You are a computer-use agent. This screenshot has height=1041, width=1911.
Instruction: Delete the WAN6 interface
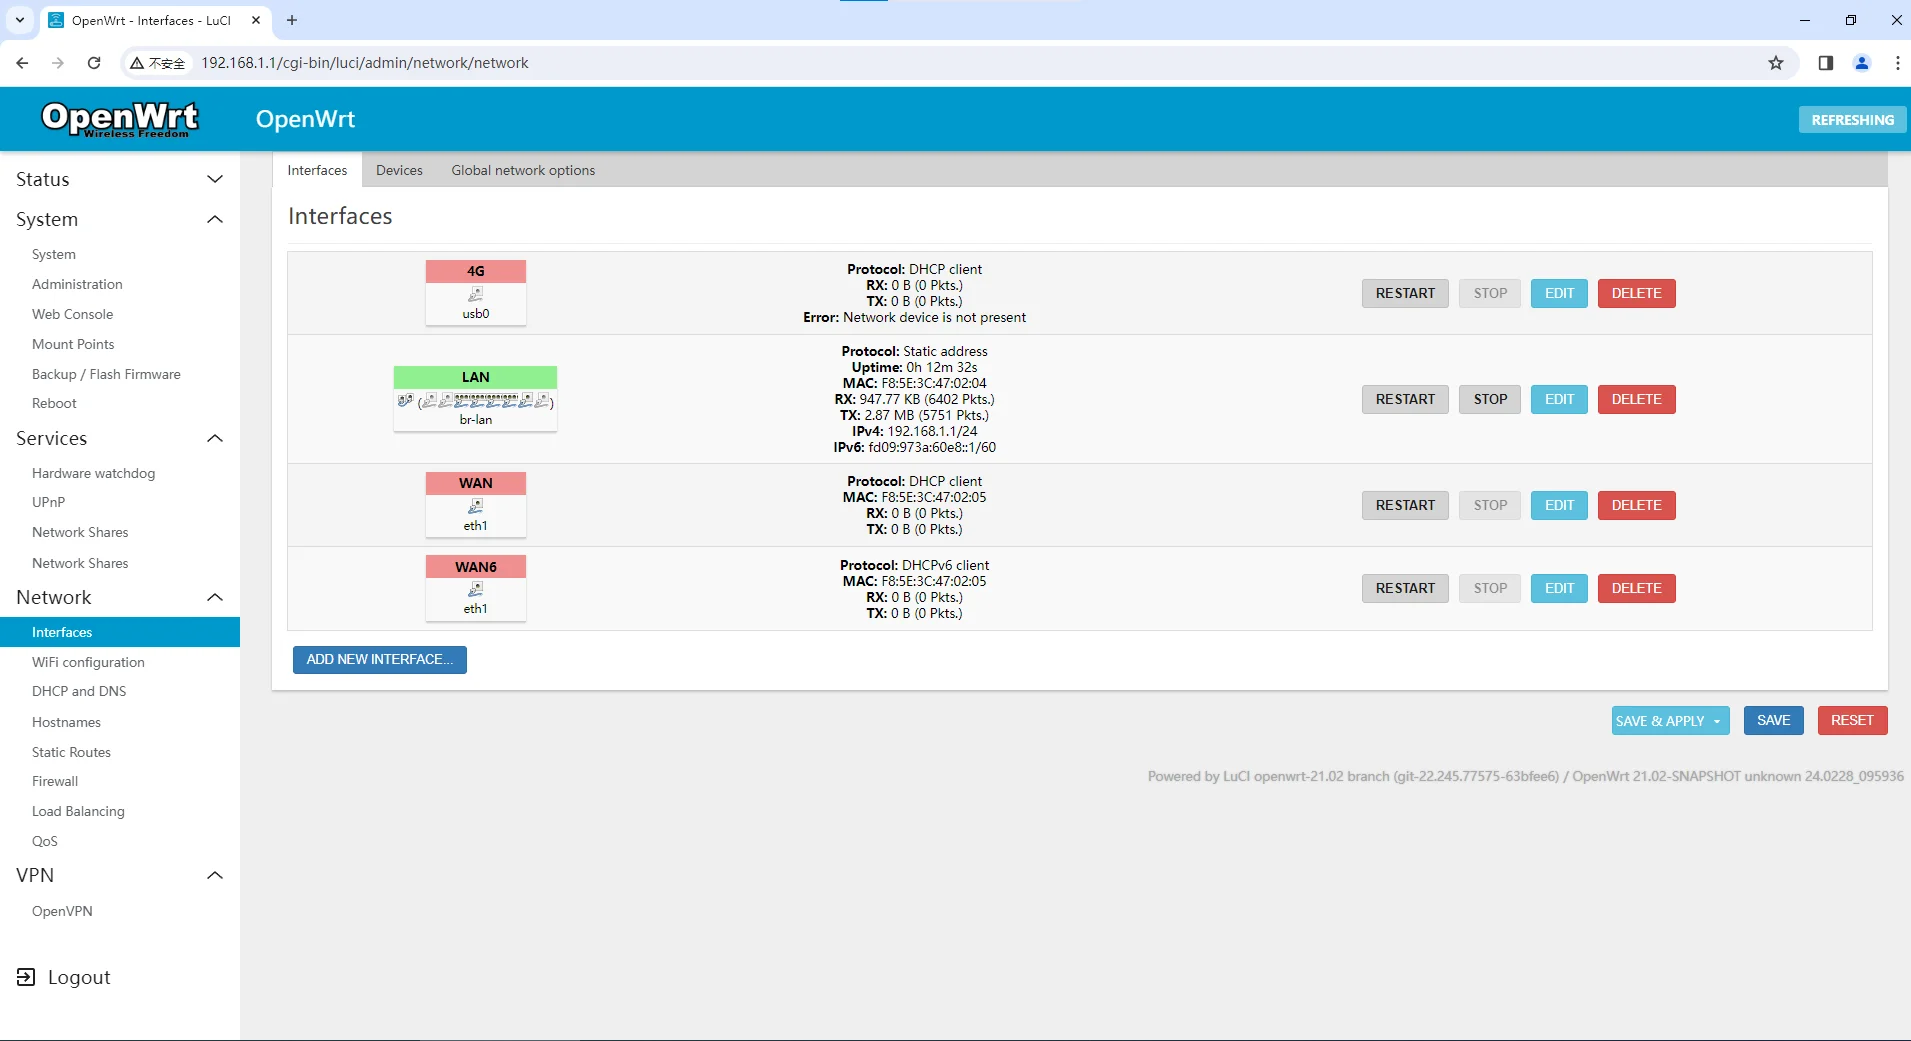(1636, 588)
